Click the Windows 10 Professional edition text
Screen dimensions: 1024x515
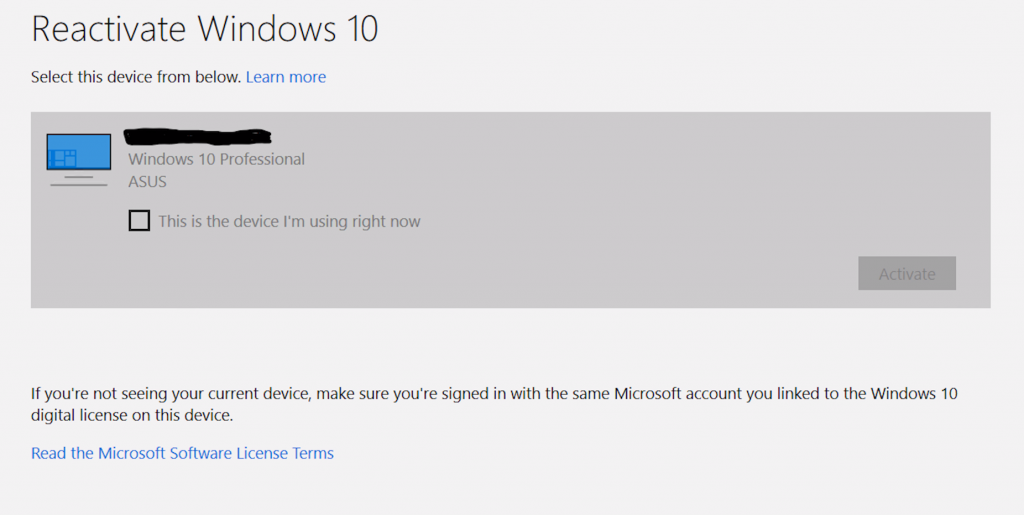coord(216,160)
